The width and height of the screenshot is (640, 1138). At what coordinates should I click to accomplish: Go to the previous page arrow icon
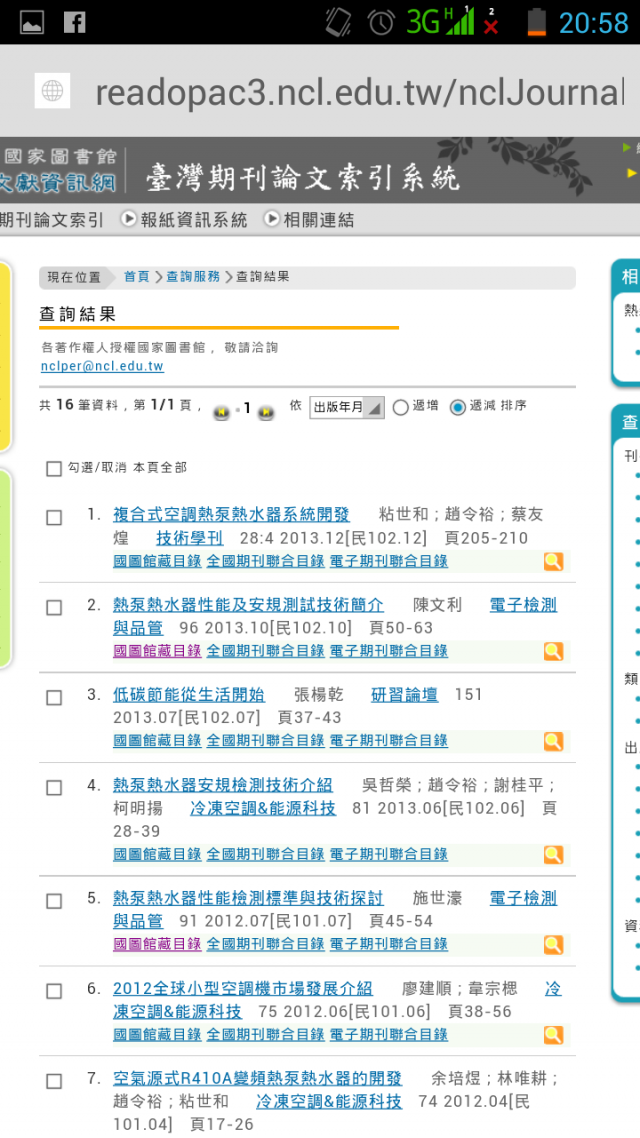pyautogui.click(x=221, y=411)
